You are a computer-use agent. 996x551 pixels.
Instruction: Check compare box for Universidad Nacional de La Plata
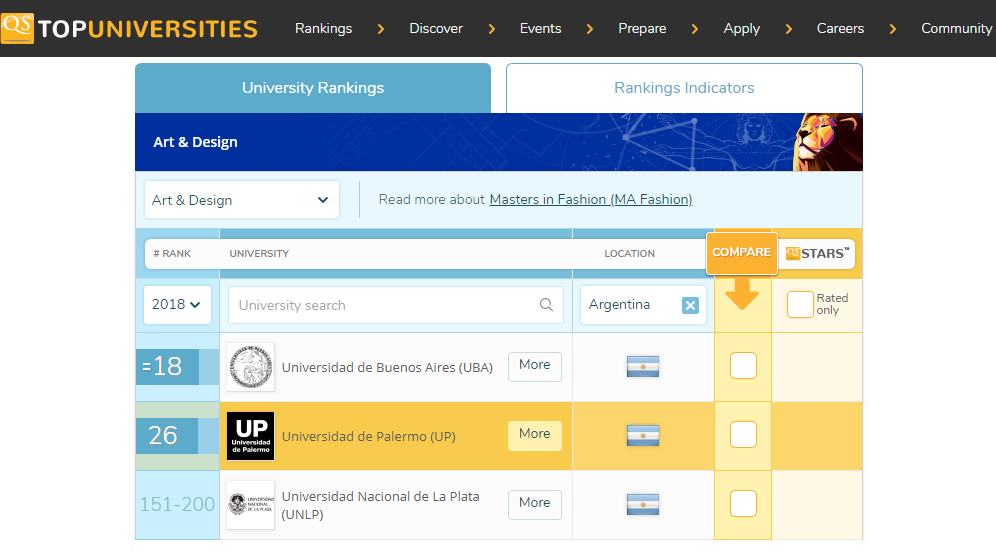[743, 503]
